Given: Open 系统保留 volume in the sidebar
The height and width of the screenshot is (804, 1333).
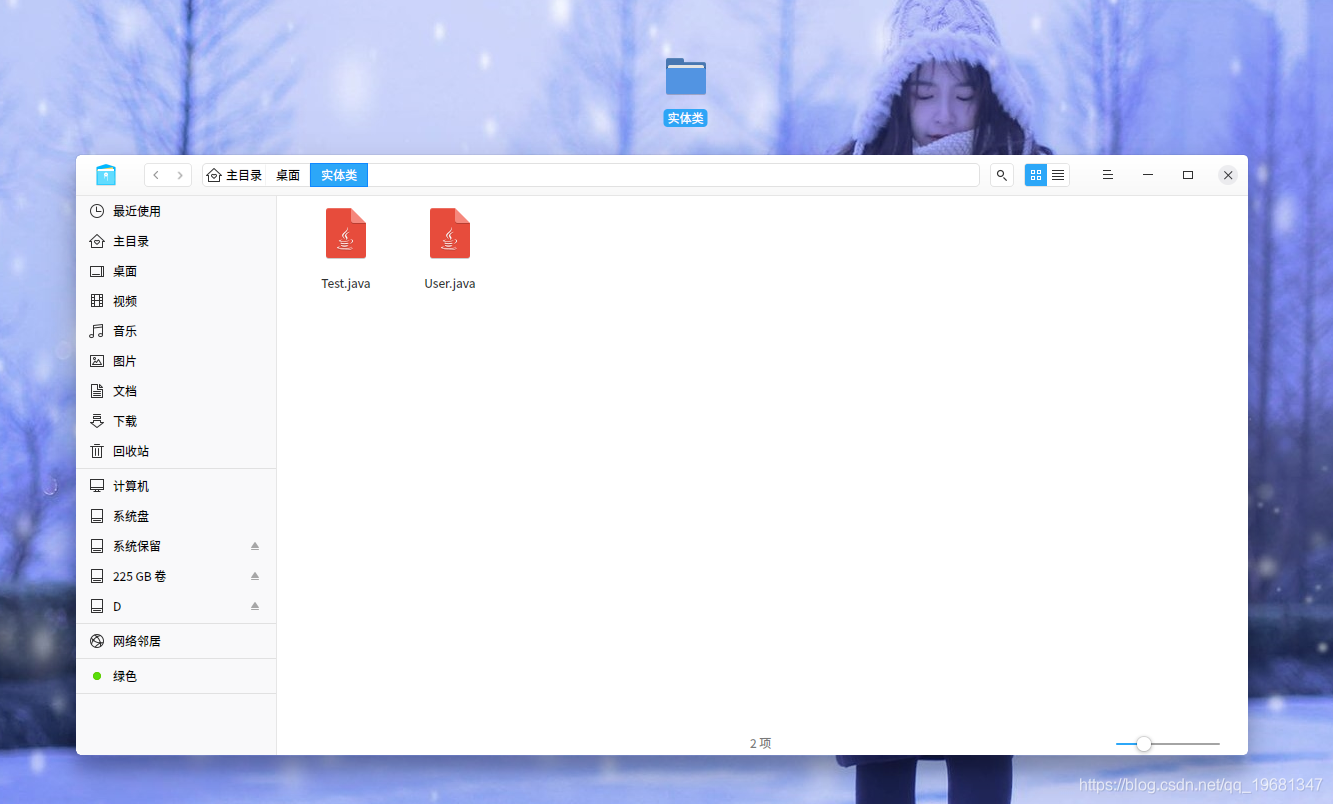Looking at the screenshot, I should coord(176,546).
